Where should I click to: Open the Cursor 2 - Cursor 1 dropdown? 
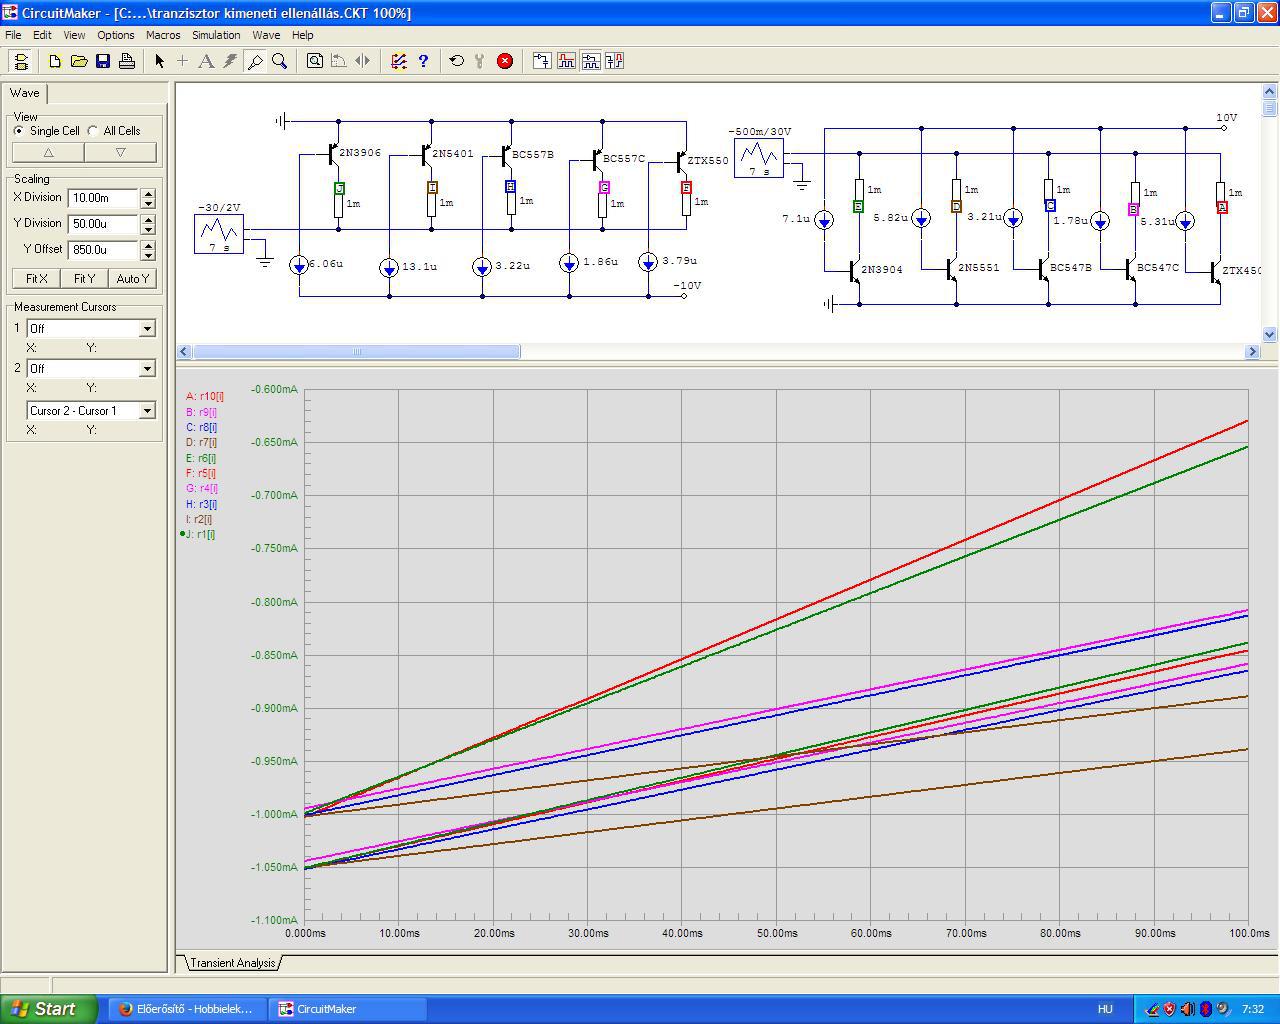[x=147, y=410]
